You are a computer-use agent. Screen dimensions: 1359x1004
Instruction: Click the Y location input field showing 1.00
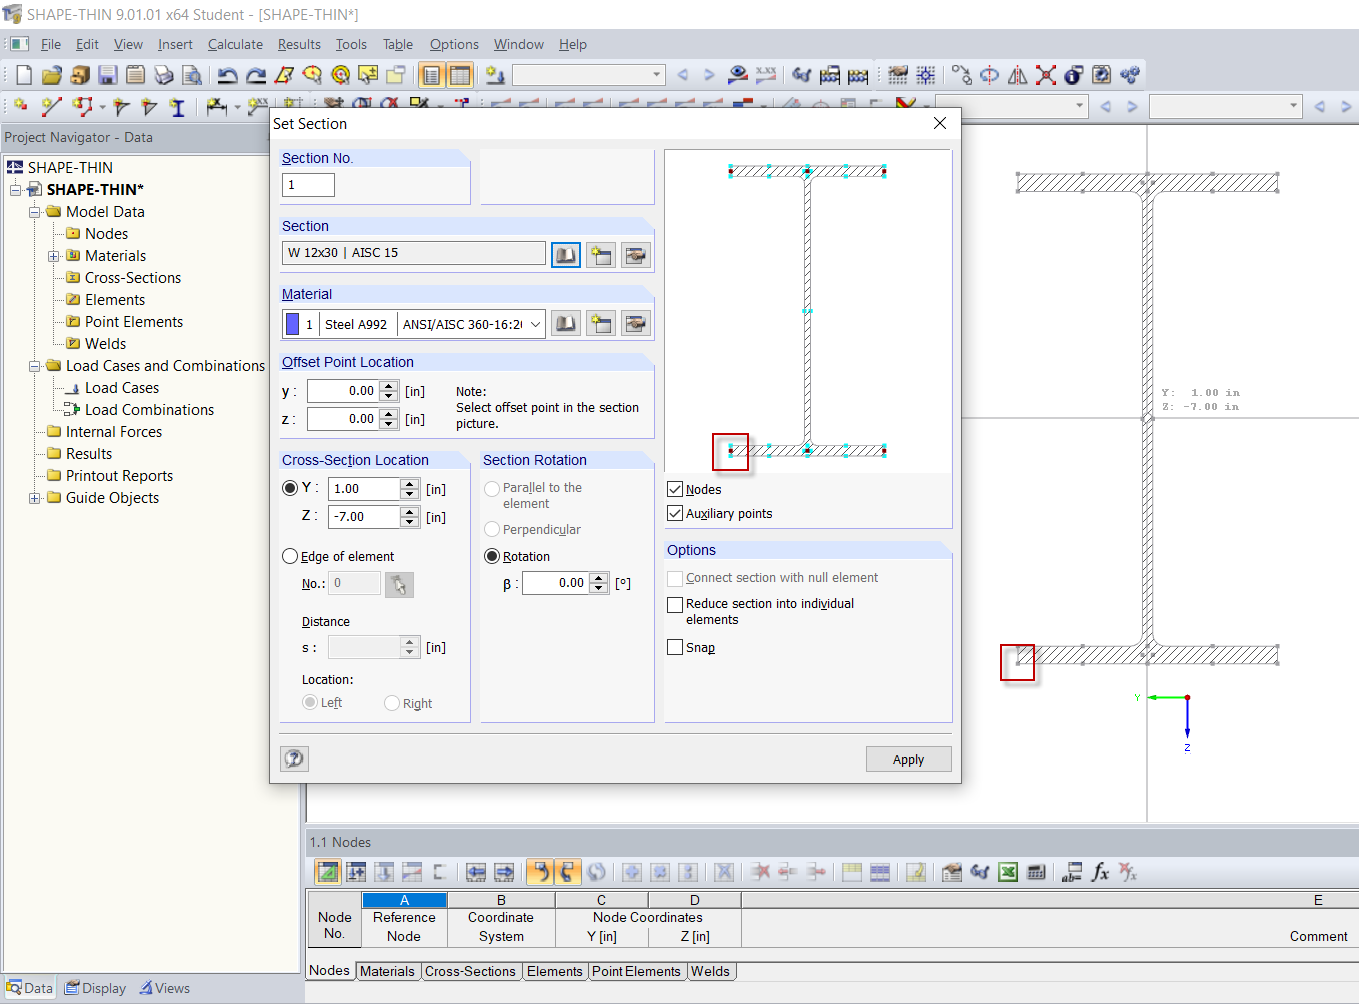click(x=365, y=489)
